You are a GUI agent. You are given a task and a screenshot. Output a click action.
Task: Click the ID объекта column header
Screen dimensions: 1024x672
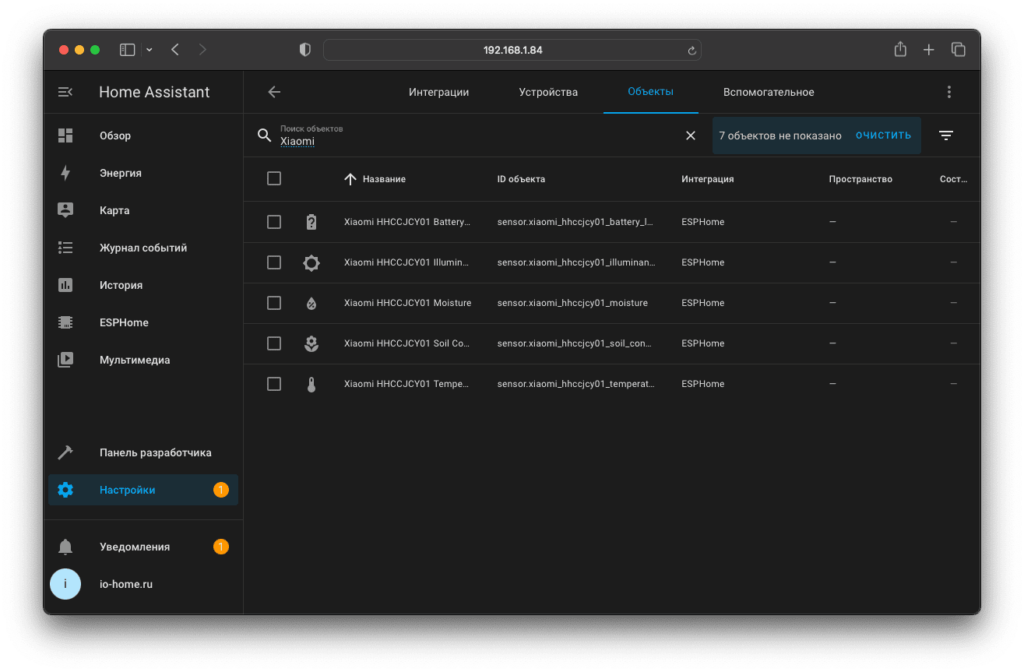tap(521, 179)
